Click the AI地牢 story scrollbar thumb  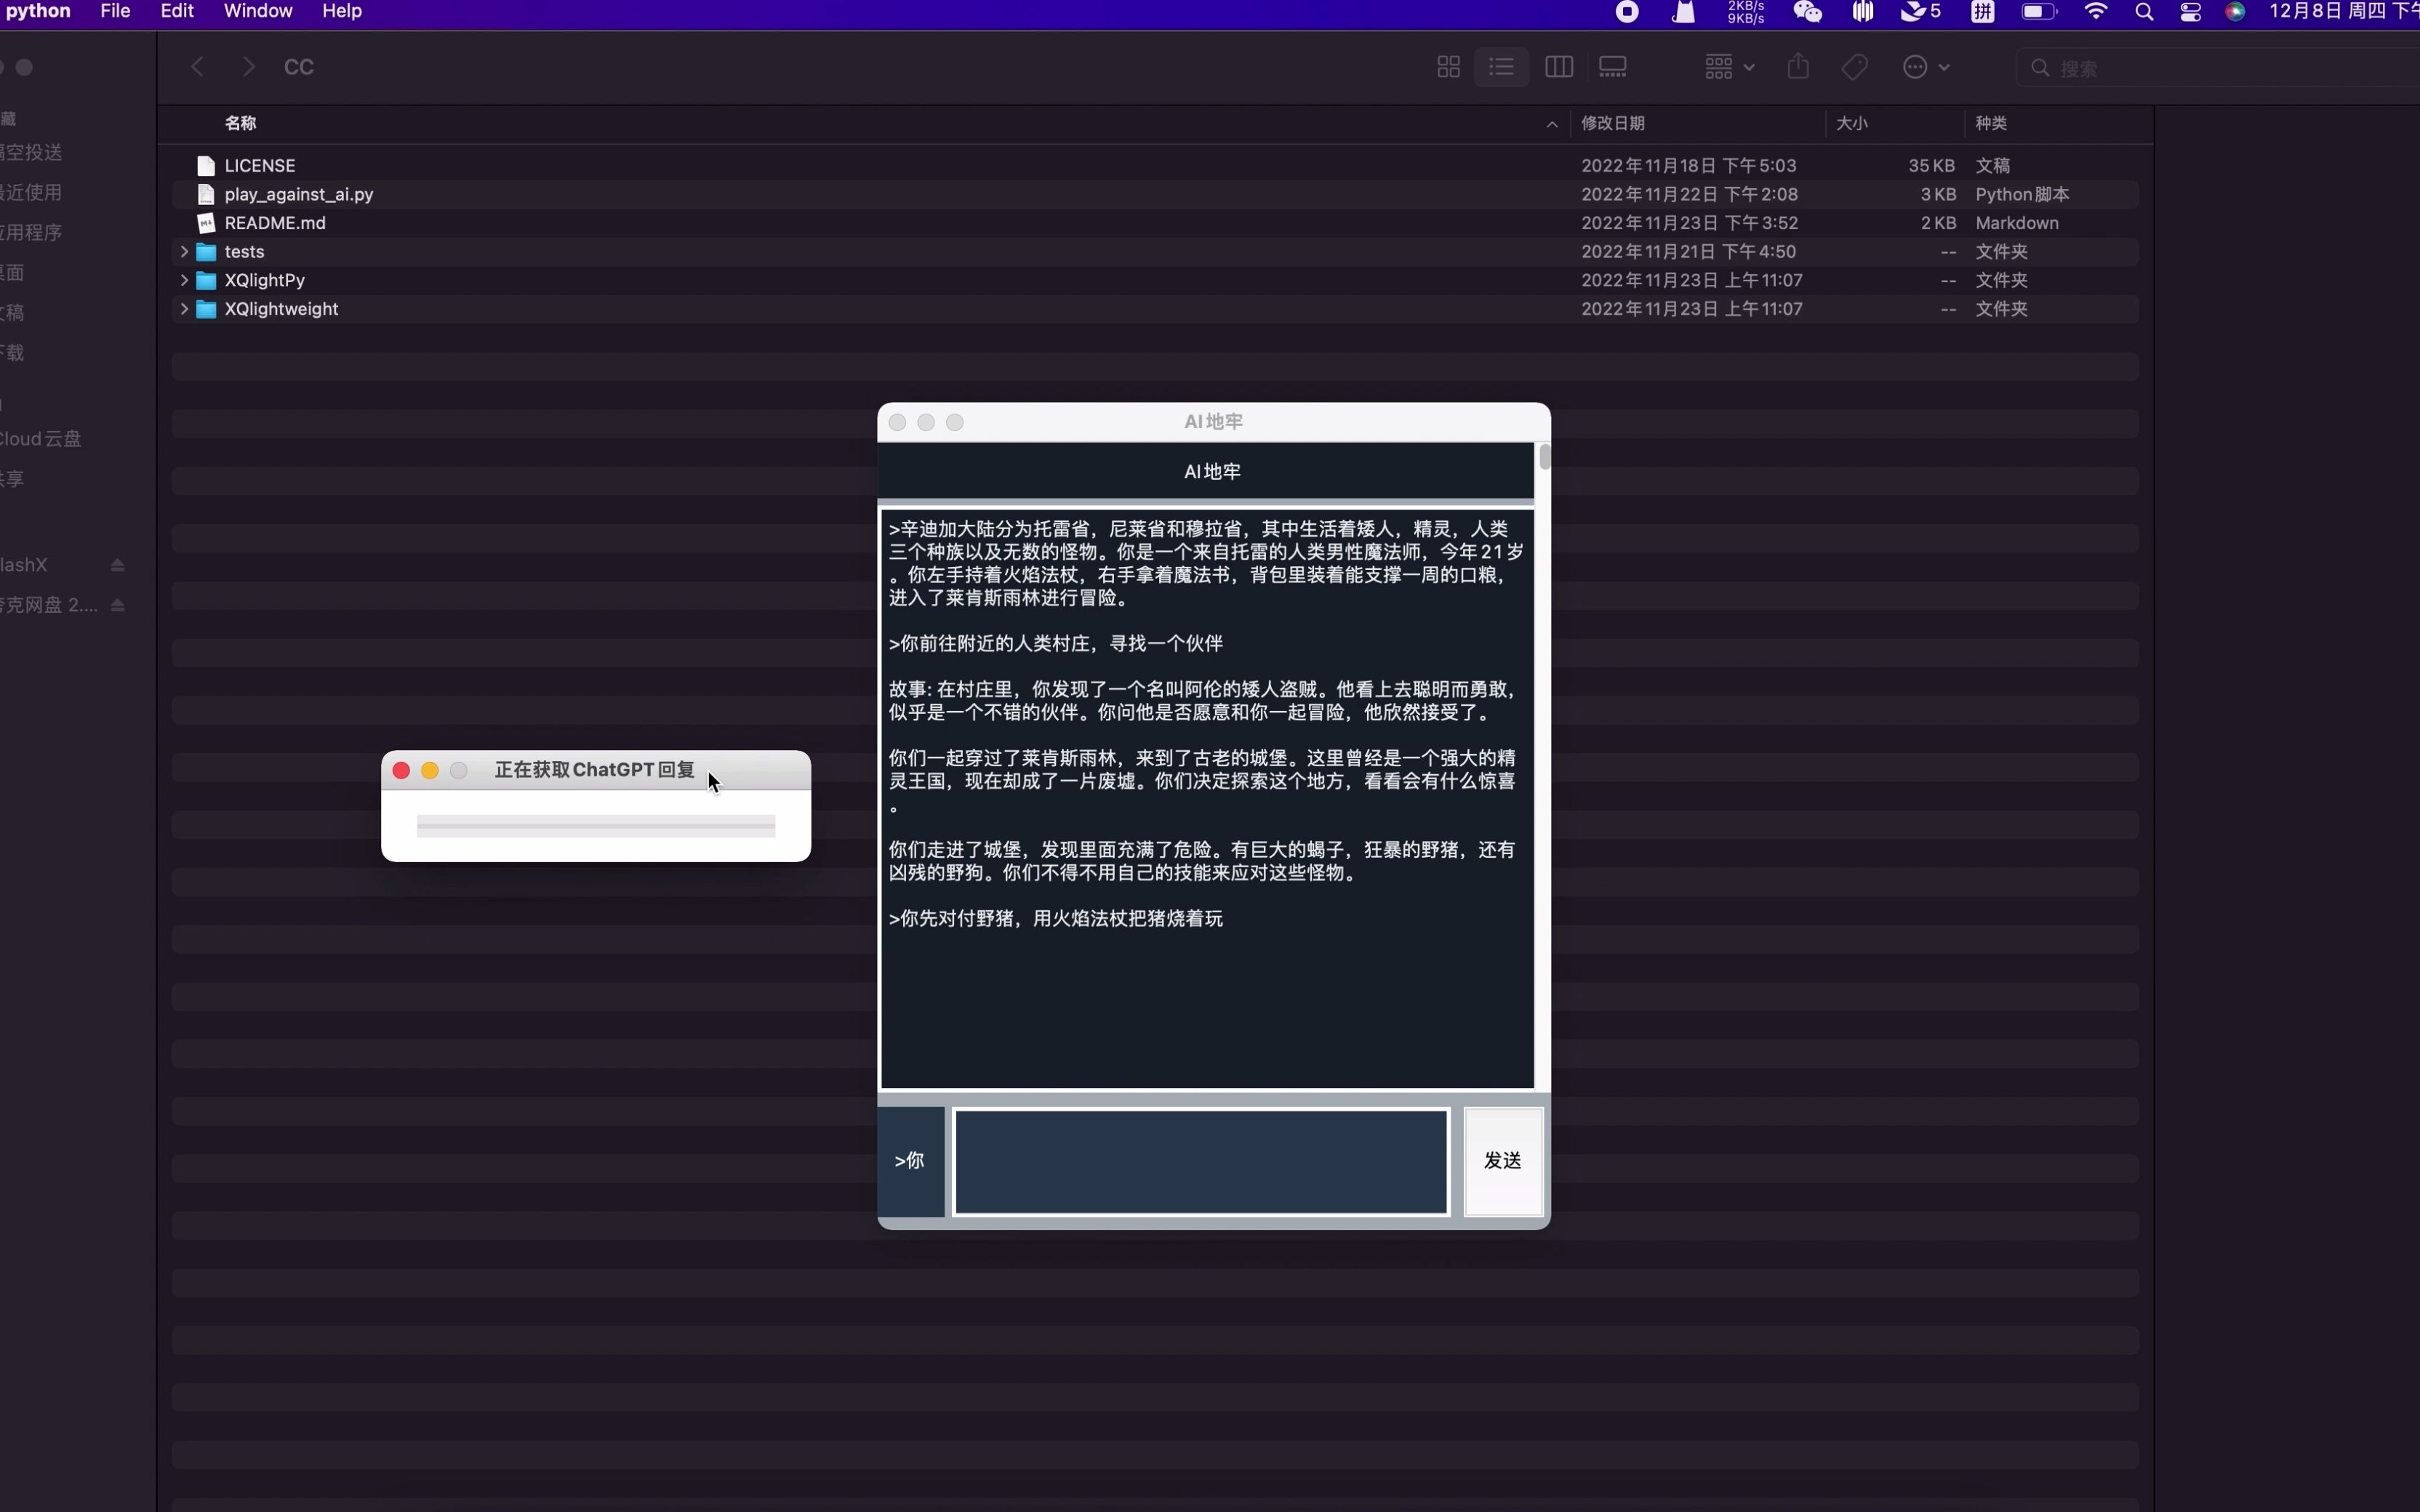coord(1544,457)
